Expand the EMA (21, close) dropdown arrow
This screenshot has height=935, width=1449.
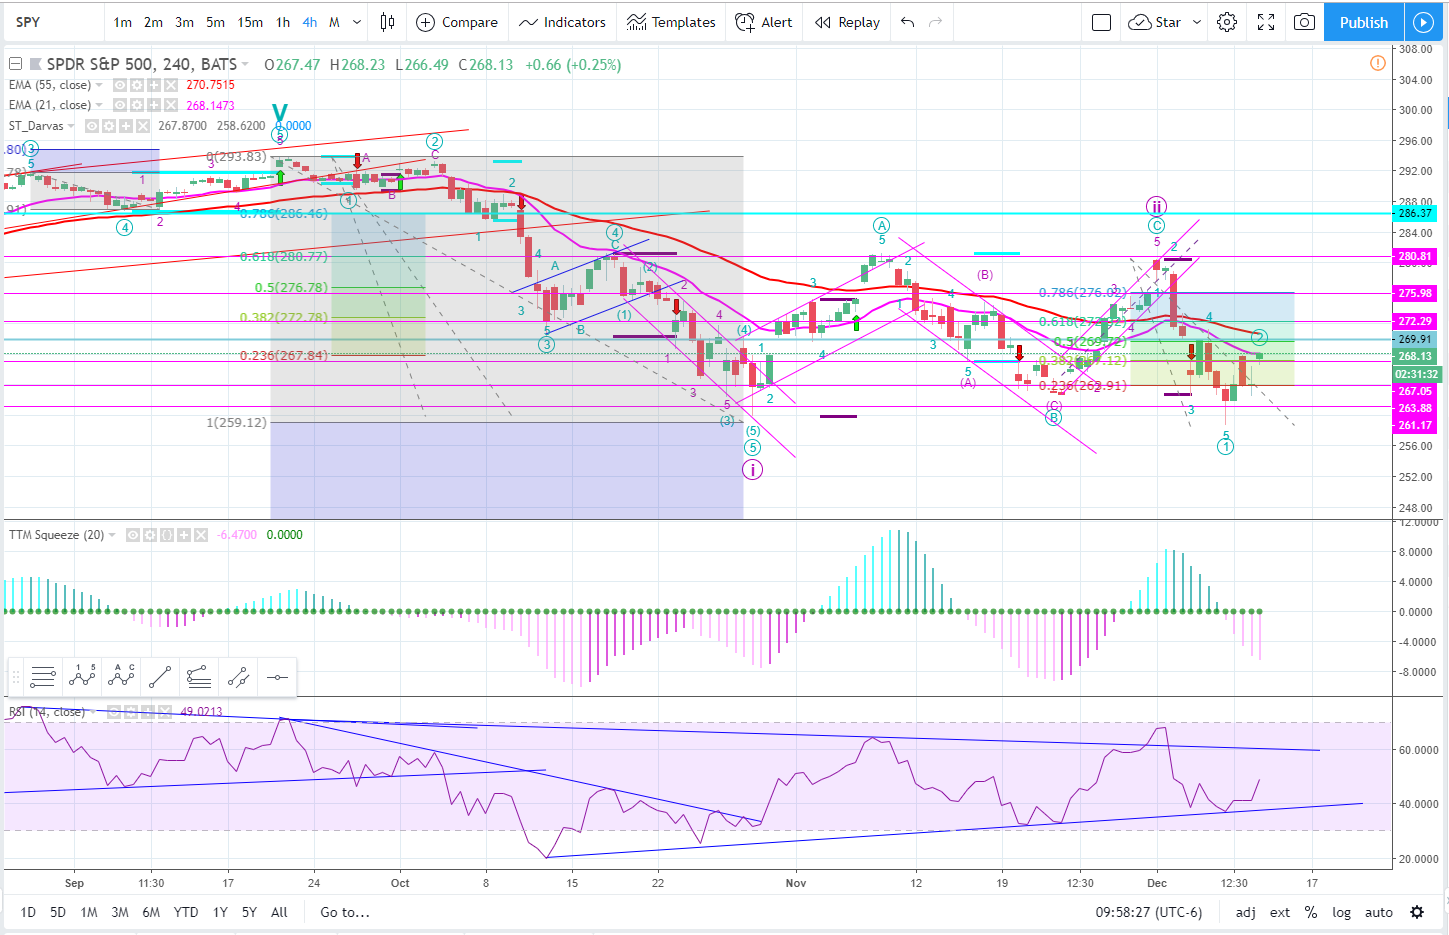(x=99, y=105)
